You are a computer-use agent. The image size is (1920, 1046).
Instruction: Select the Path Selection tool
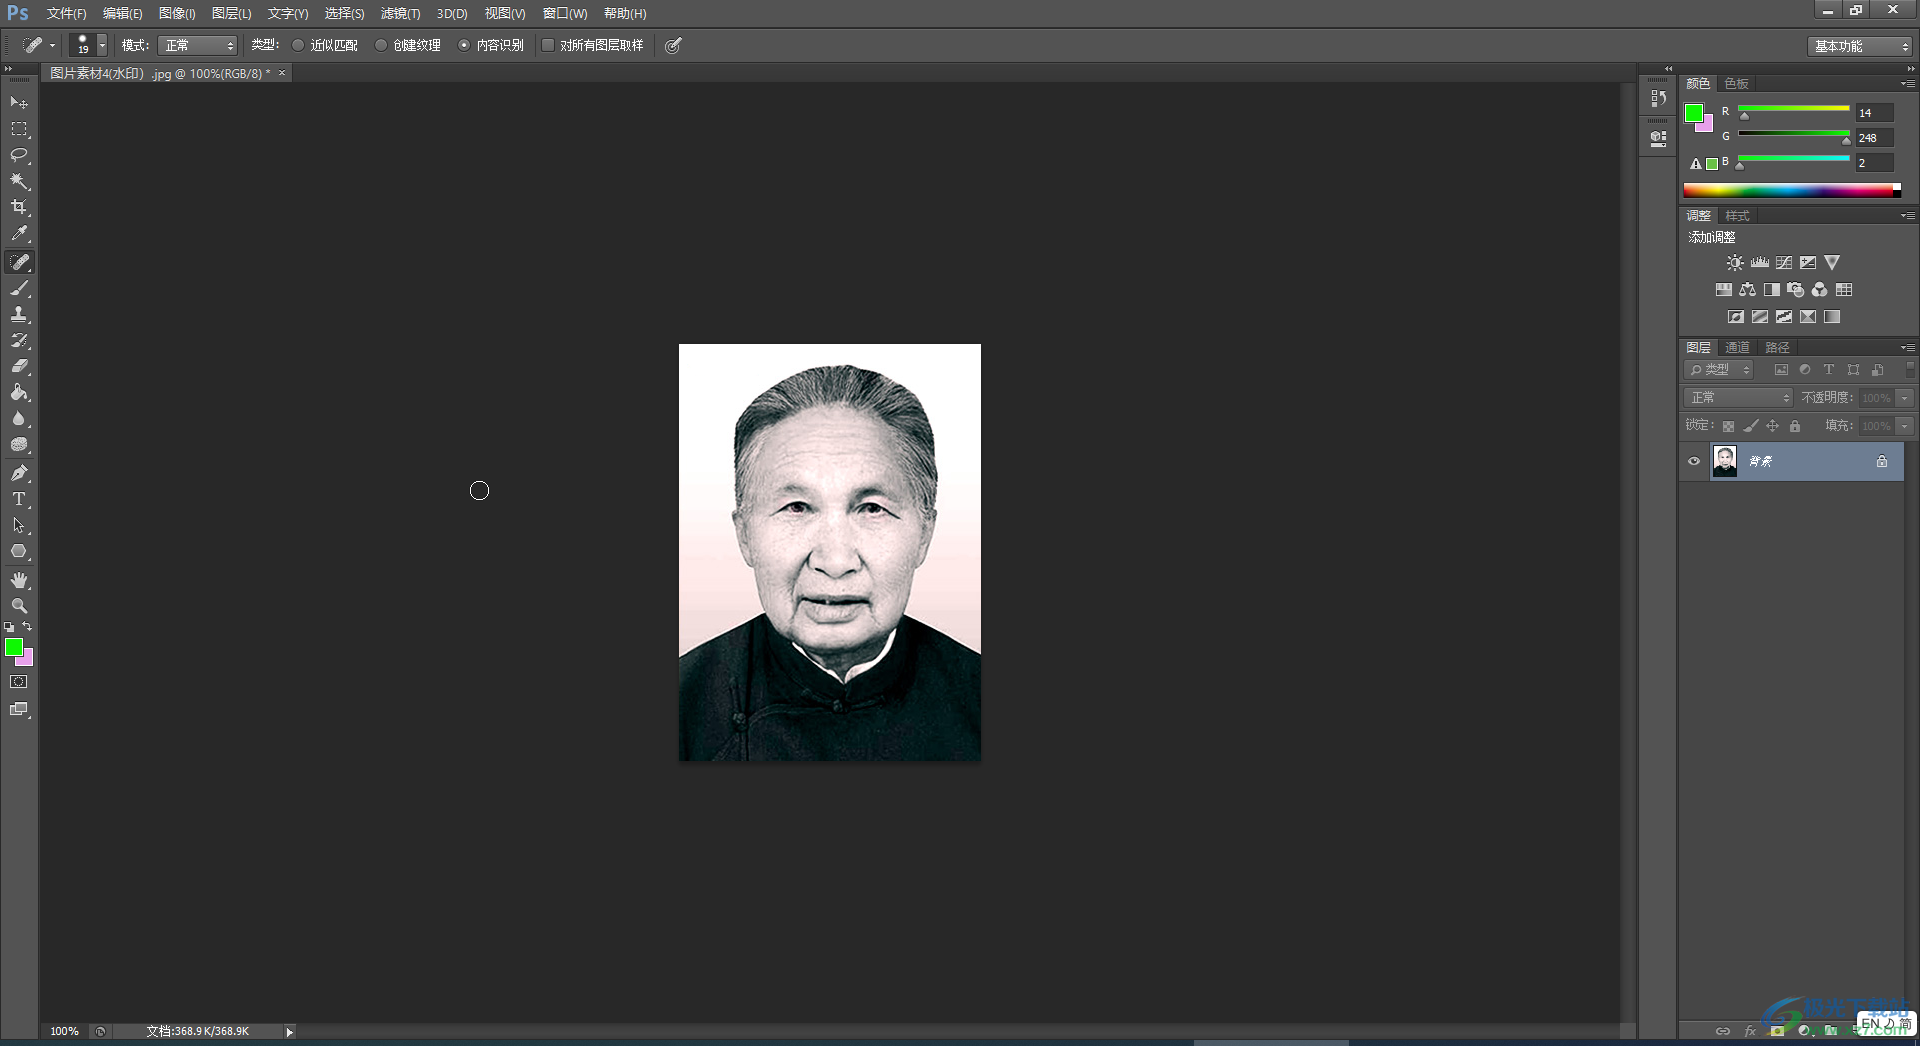pos(19,525)
